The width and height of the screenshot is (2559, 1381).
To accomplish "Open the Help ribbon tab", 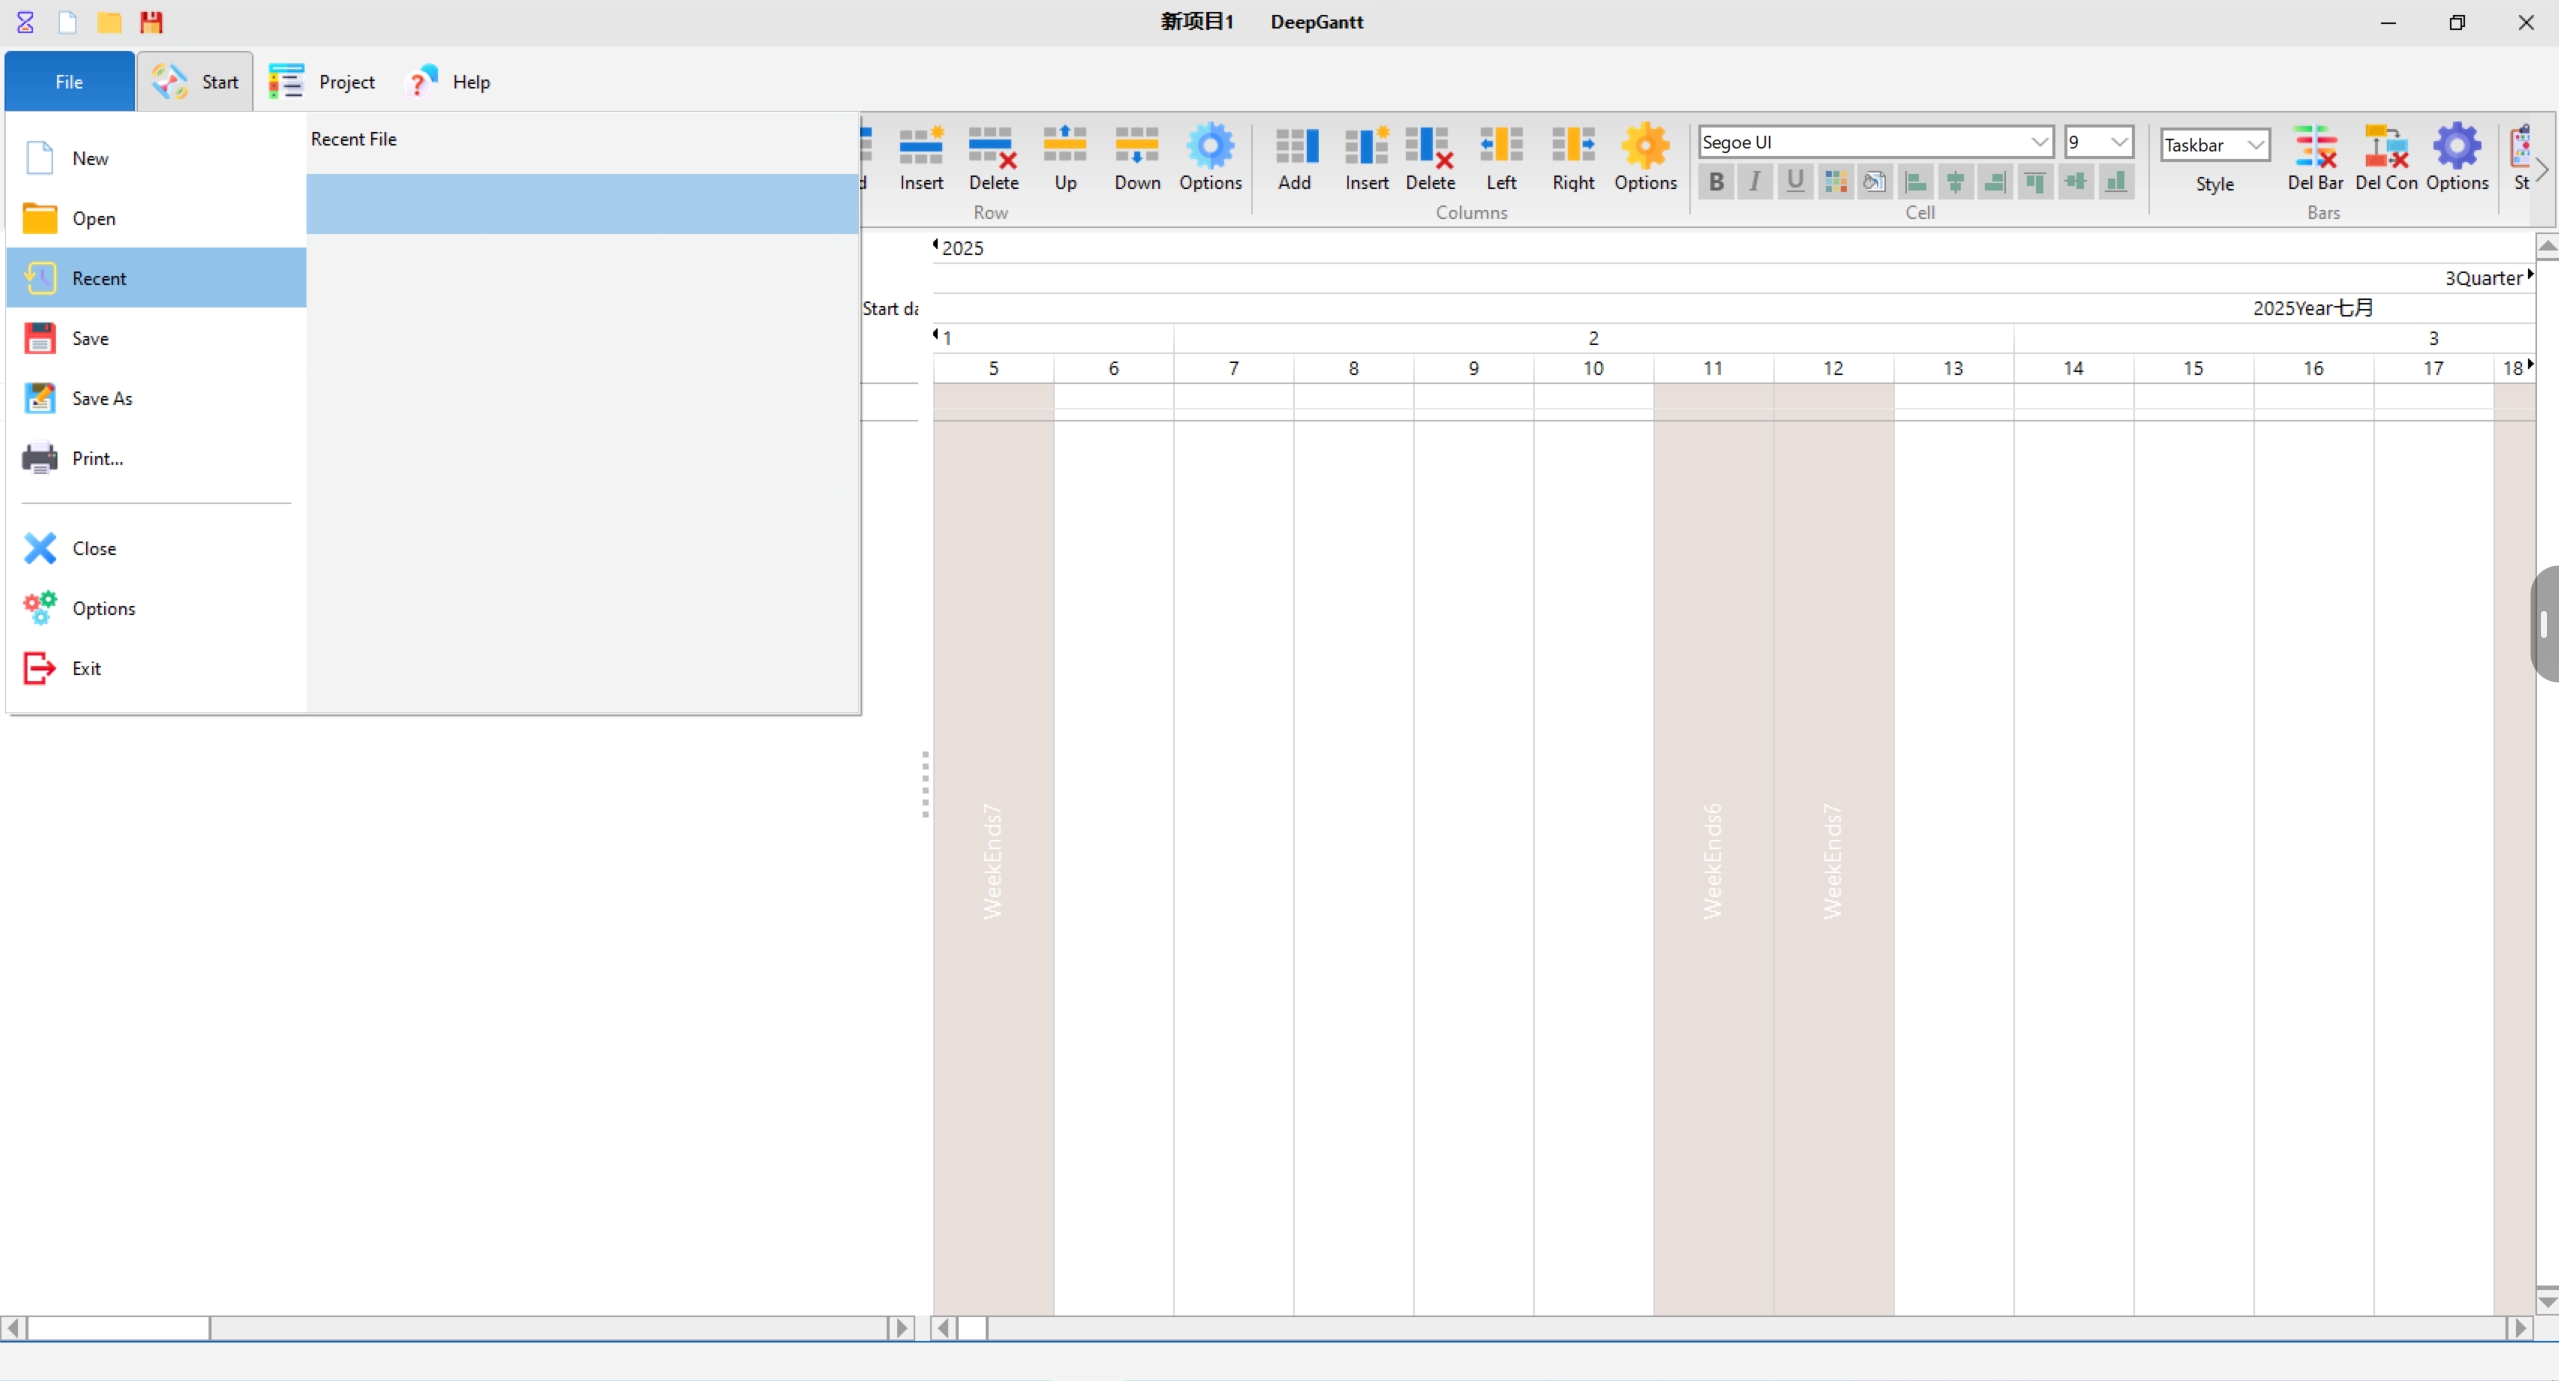I will click(x=449, y=82).
